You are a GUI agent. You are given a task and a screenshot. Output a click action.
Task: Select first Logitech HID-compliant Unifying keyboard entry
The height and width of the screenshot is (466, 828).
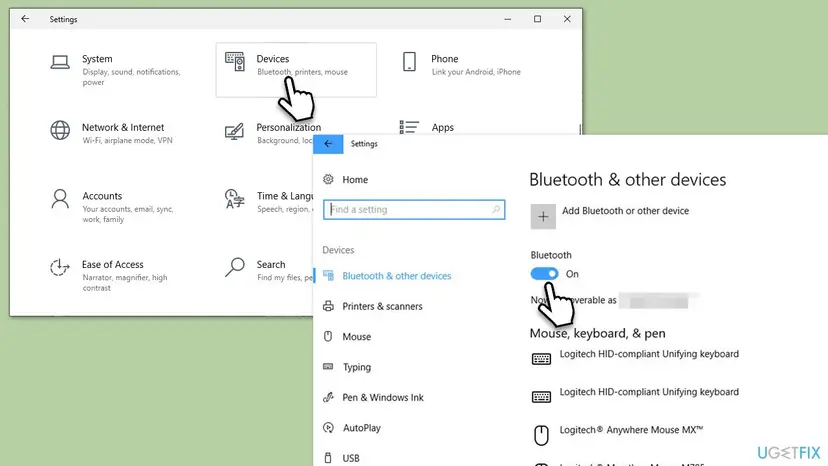[x=649, y=354]
